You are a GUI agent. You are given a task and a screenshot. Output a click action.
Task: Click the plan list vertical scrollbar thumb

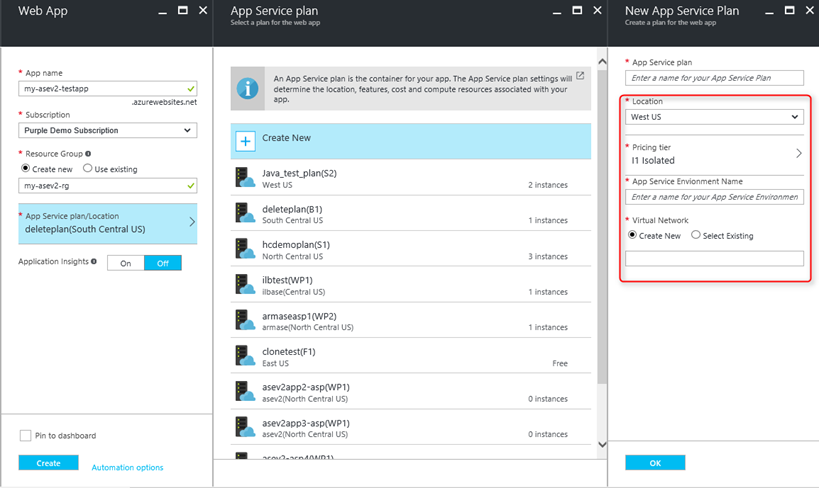coord(602,227)
